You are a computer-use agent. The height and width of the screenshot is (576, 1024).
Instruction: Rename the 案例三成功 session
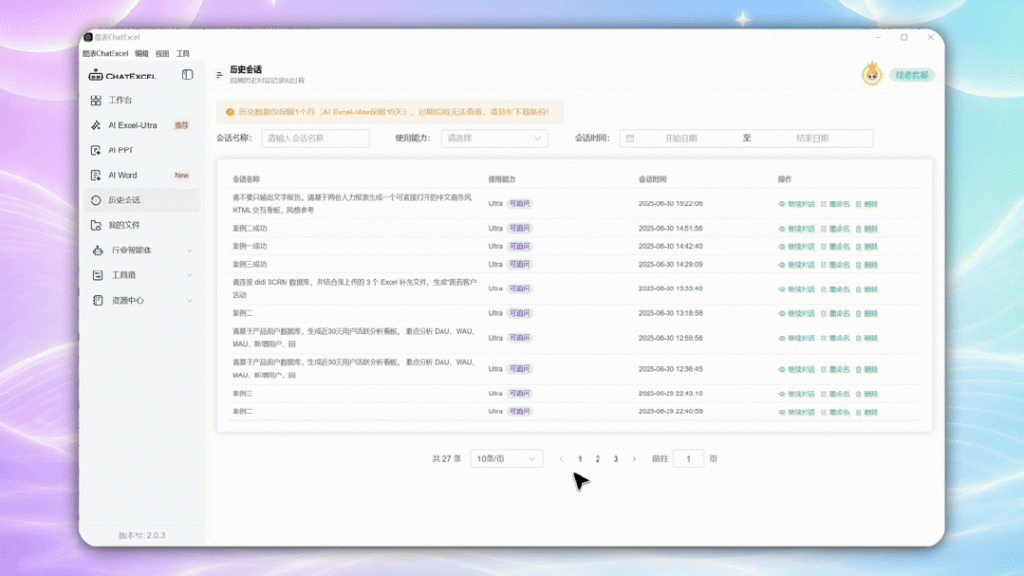coord(835,264)
